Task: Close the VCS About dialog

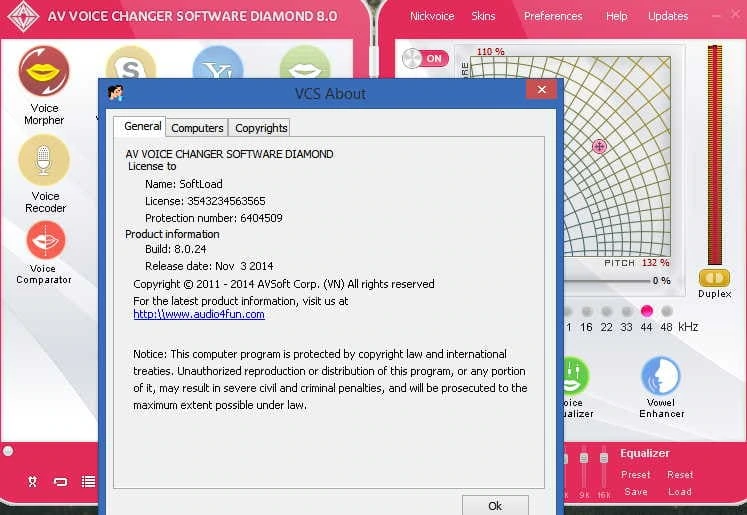Action: pyautogui.click(x=542, y=90)
